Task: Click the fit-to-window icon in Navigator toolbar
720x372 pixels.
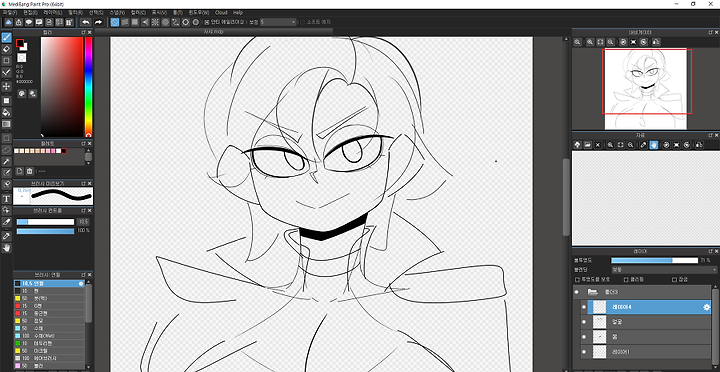Action: [600, 42]
